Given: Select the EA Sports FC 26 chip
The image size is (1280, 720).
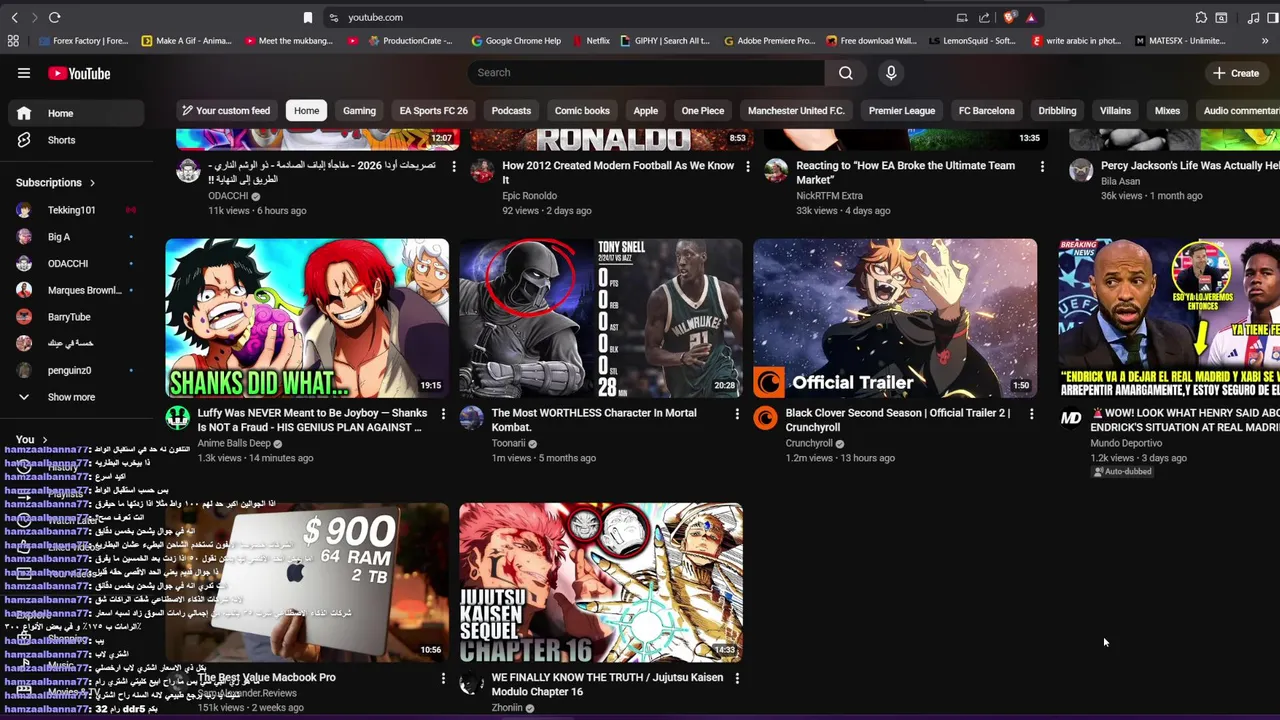Looking at the screenshot, I should [x=433, y=111].
